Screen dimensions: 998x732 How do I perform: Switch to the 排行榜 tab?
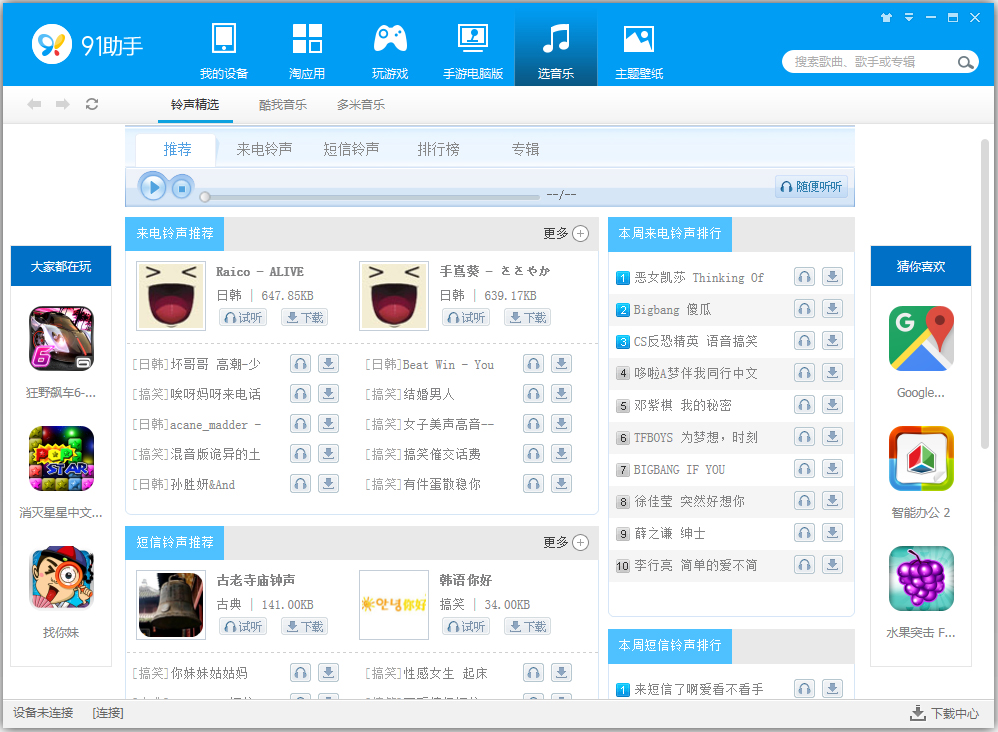438,149
